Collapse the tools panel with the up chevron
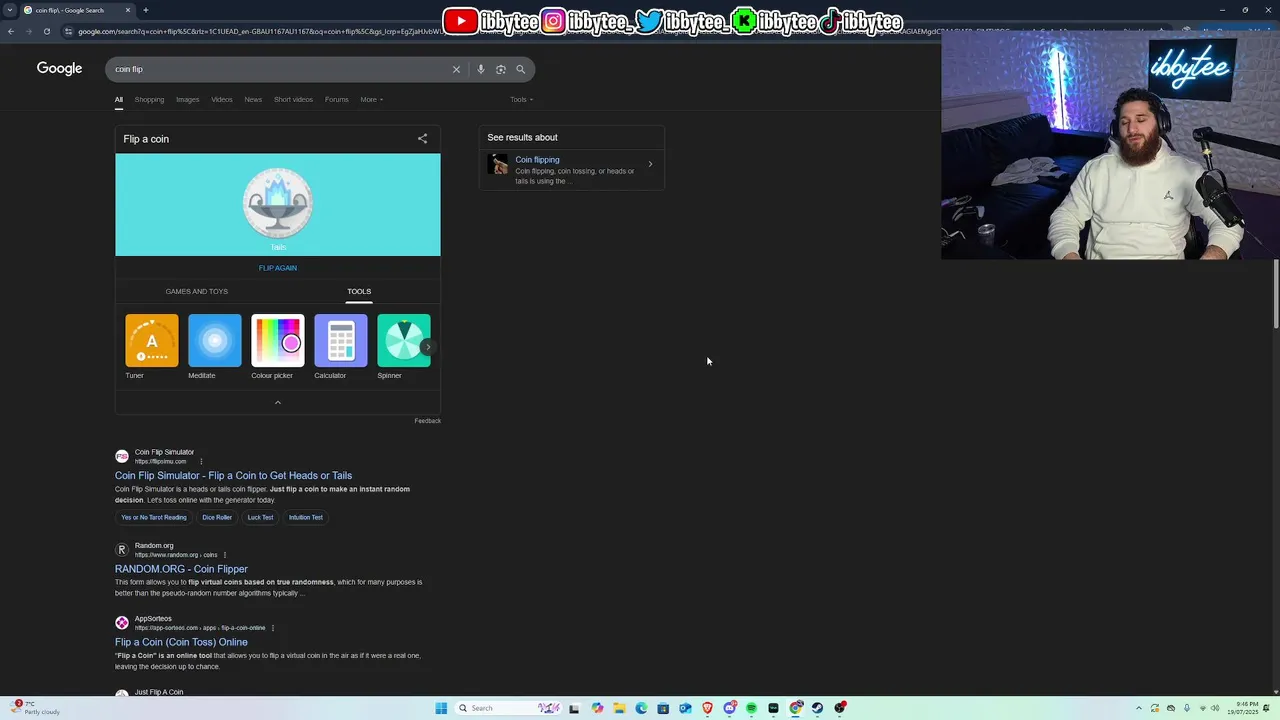Screen dimensions: 1280x720 pyautogui.click(x=278, y=402)
